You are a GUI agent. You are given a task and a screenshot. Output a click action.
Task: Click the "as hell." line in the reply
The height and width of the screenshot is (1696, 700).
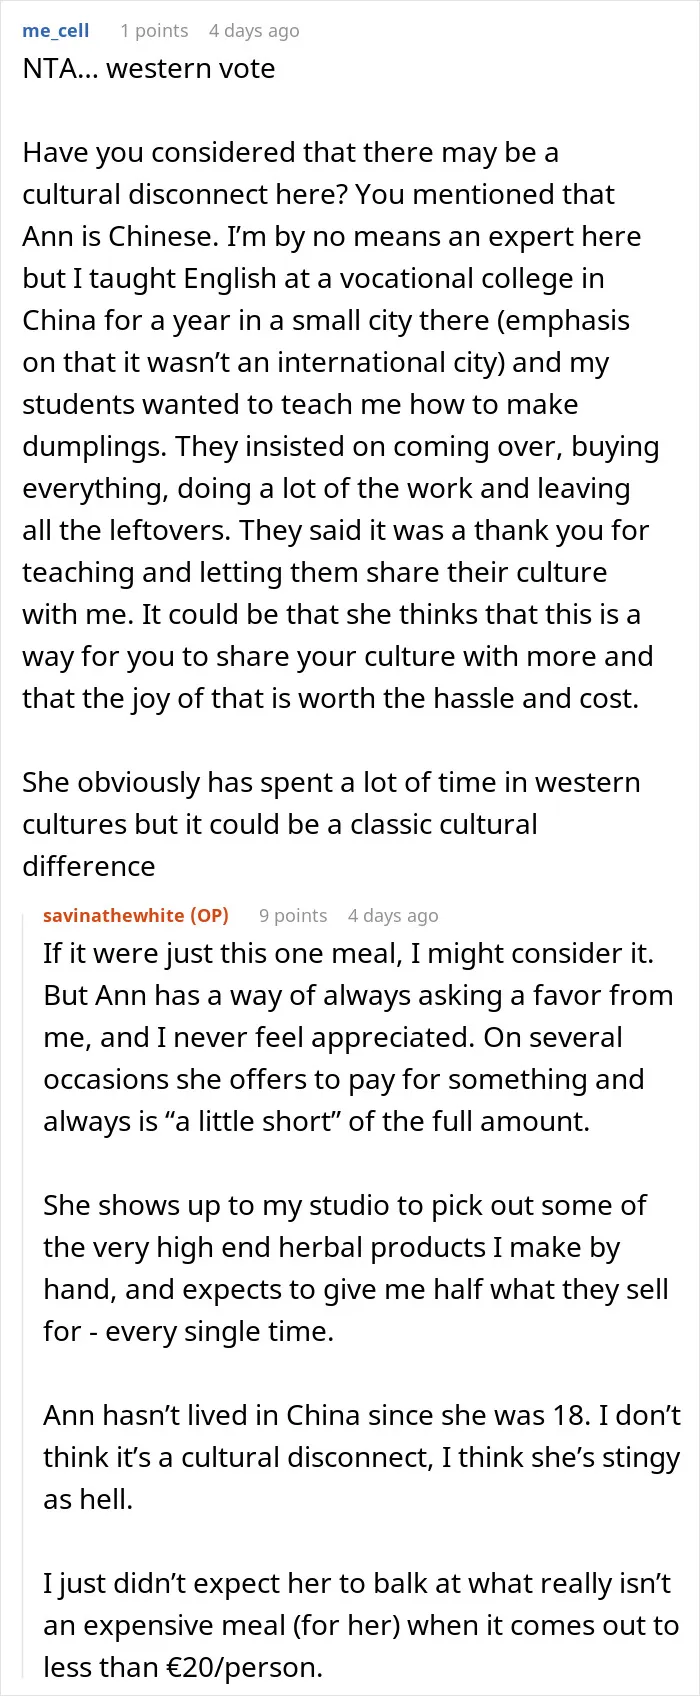coord(88,1499)
